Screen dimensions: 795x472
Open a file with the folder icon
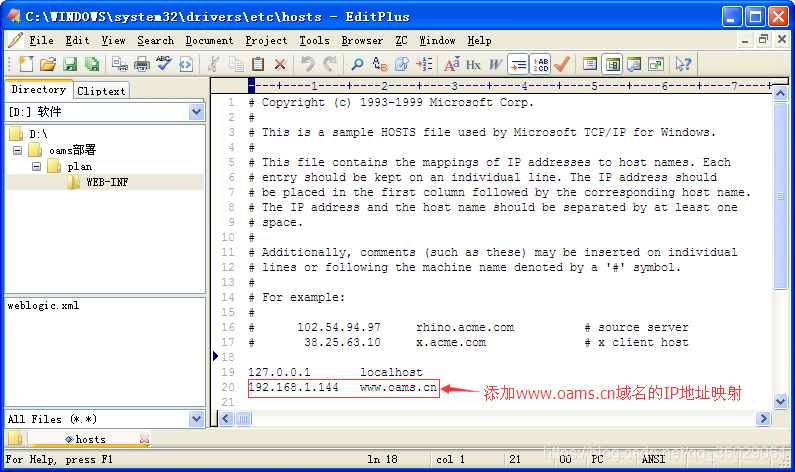pyautogui.click(x=48, y=64)
